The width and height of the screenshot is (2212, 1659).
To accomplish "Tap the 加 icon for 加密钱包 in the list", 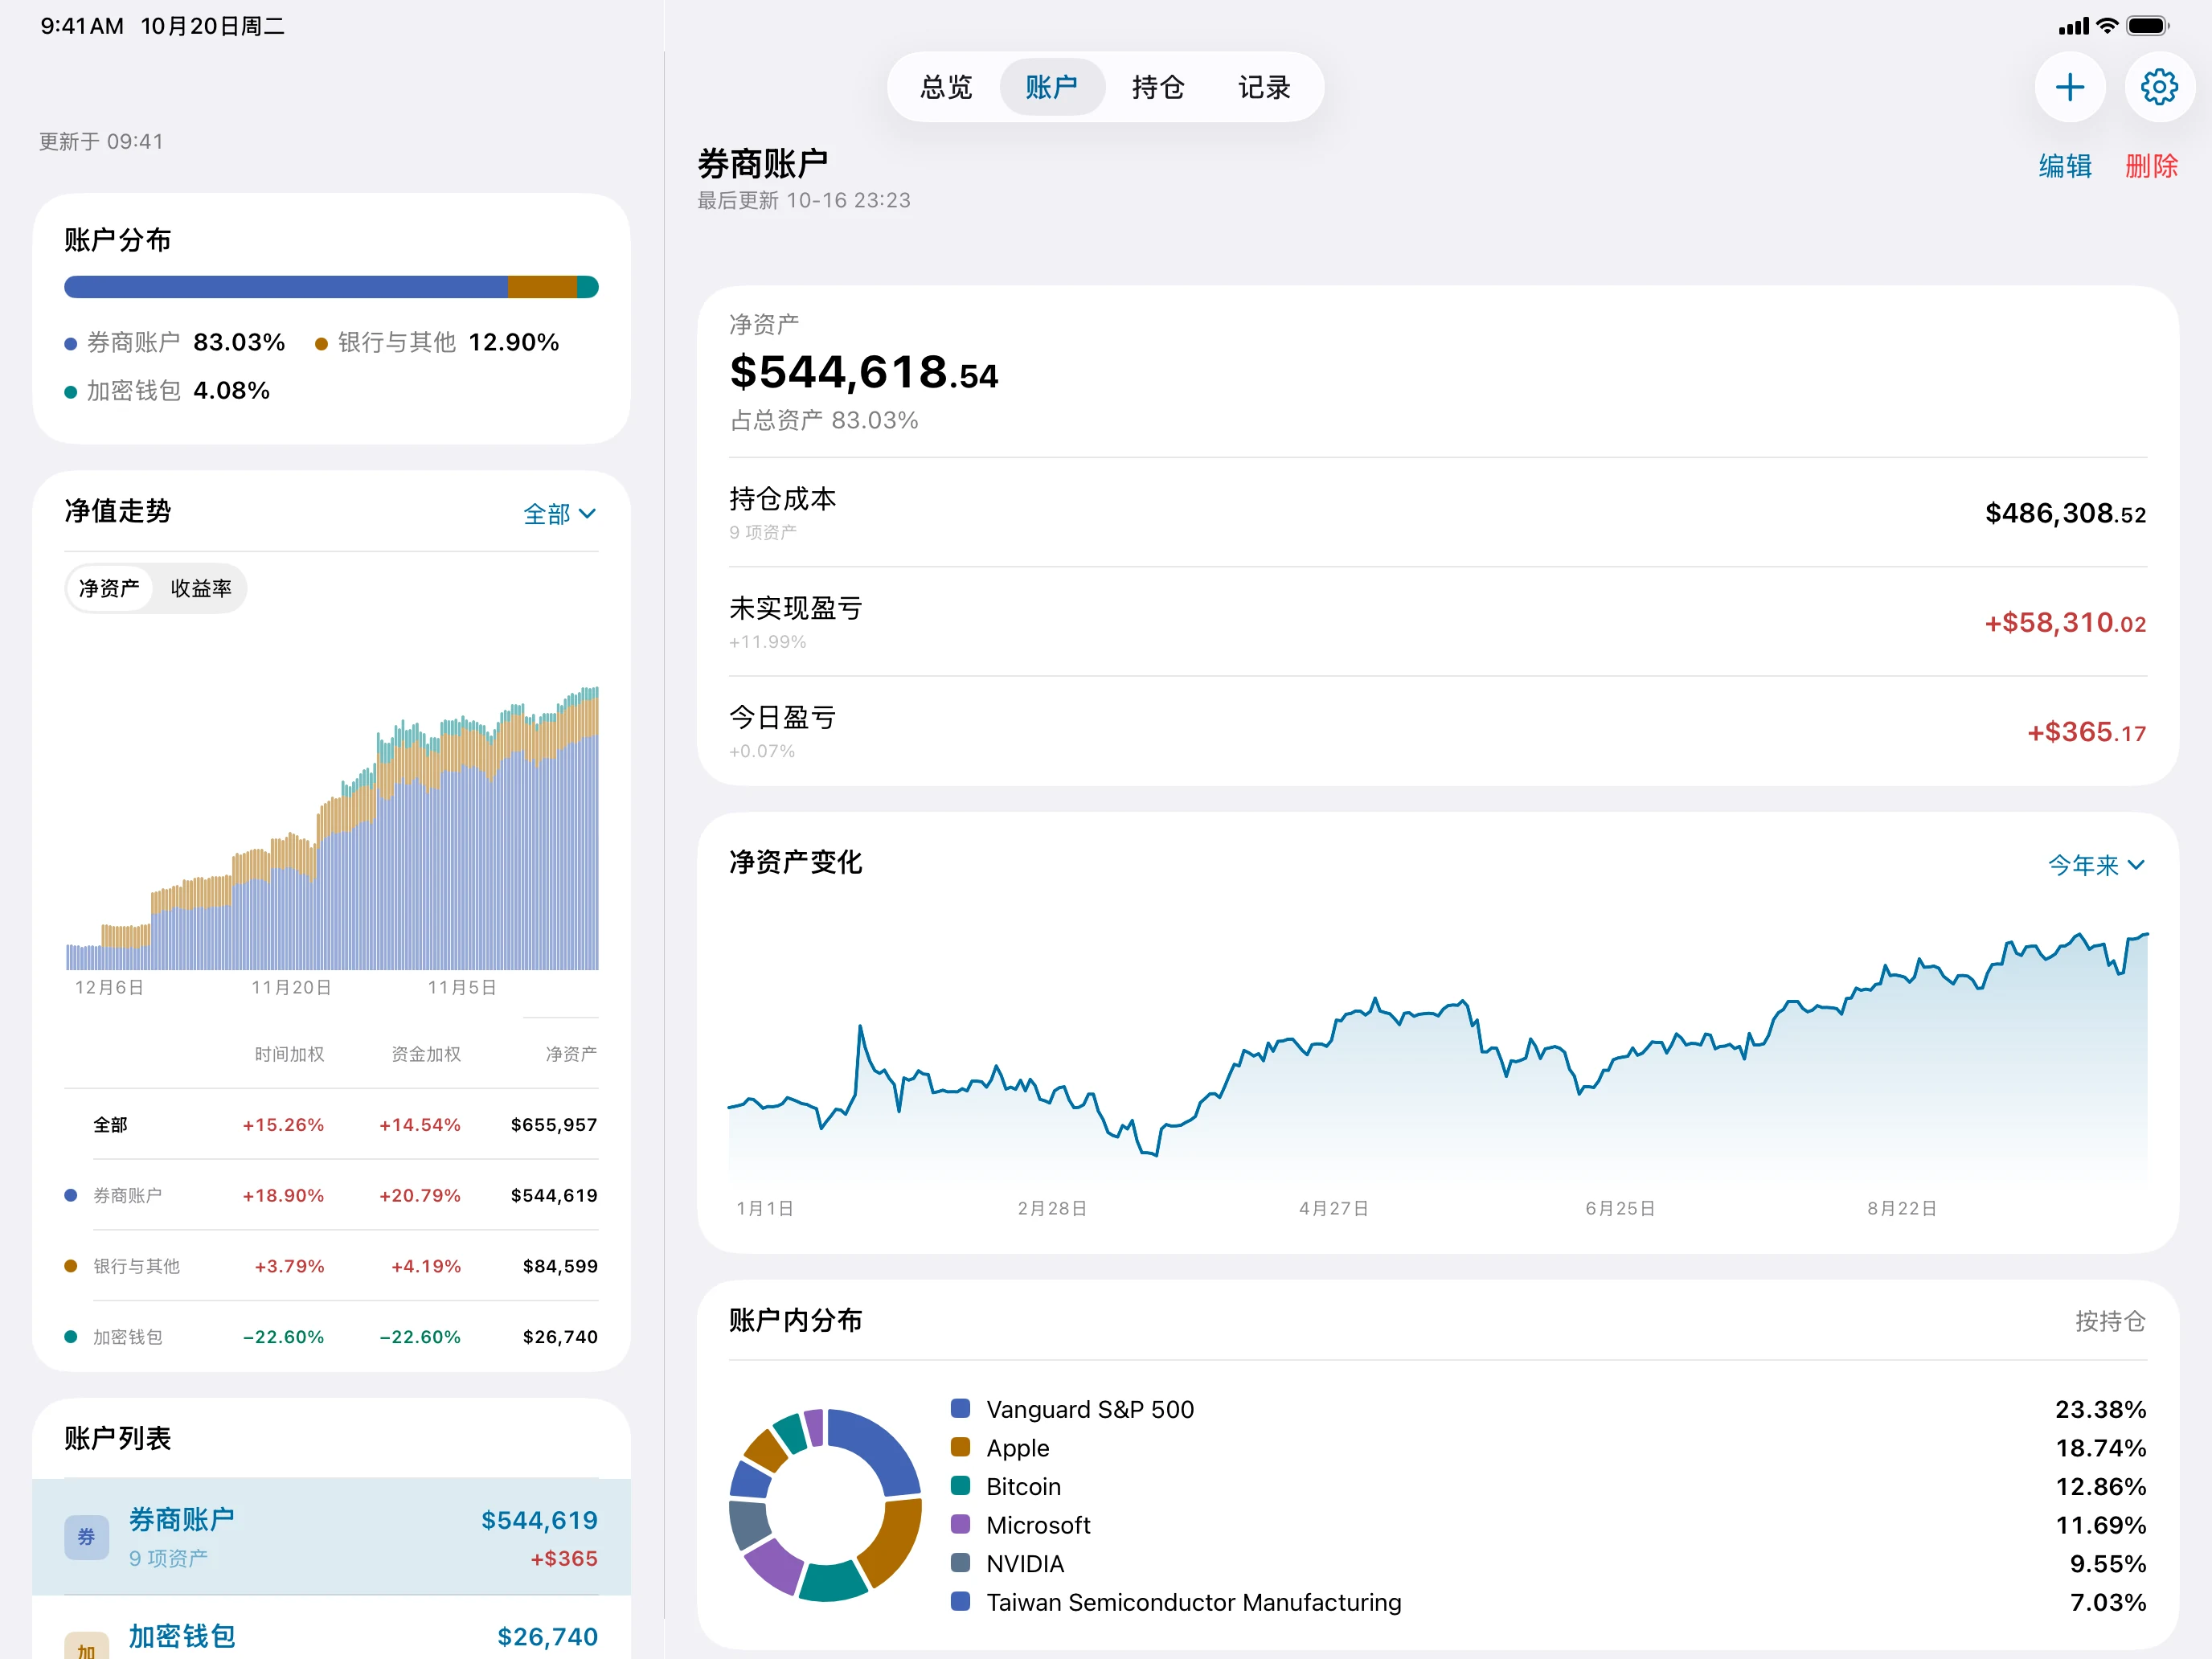I will (87, 1647).
